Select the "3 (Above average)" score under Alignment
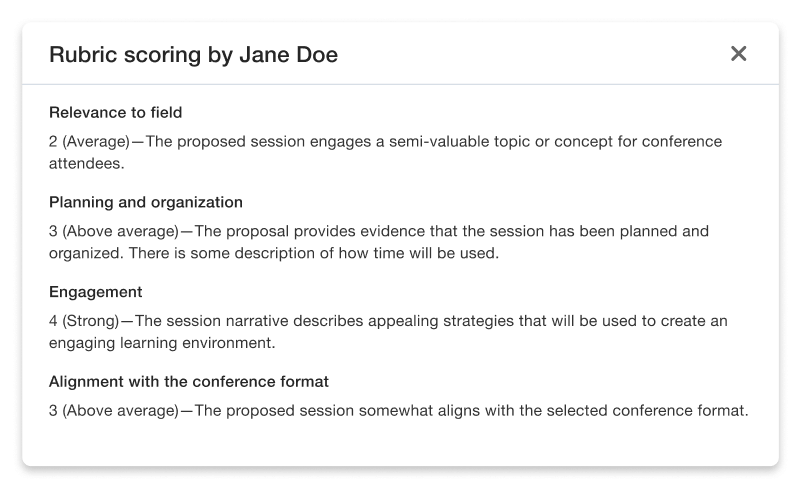The width and height of the screenshot is (800, 486). coord(114,411)
